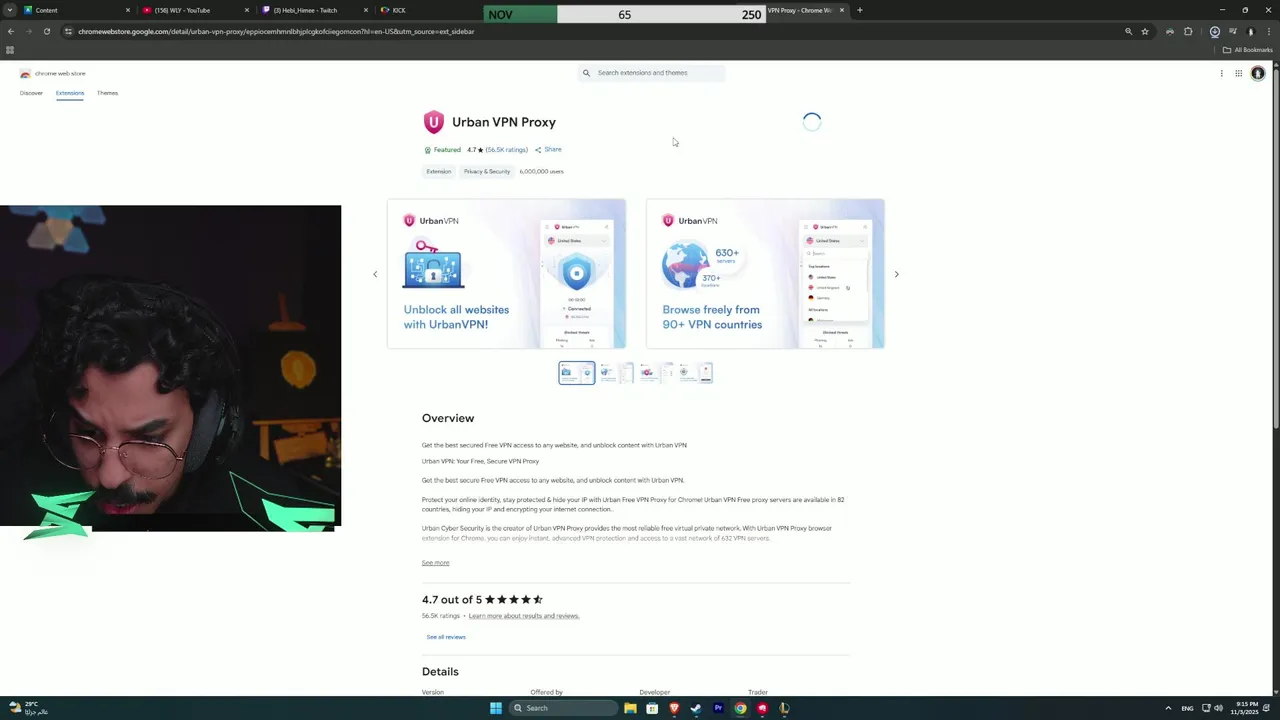Show previous screenshot with the left arrow

coord(375,274)
